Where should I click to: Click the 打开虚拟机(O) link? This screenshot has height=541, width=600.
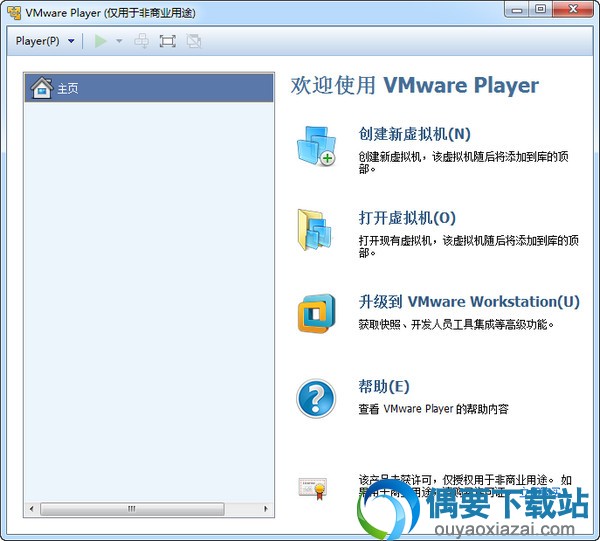point(407,218)
